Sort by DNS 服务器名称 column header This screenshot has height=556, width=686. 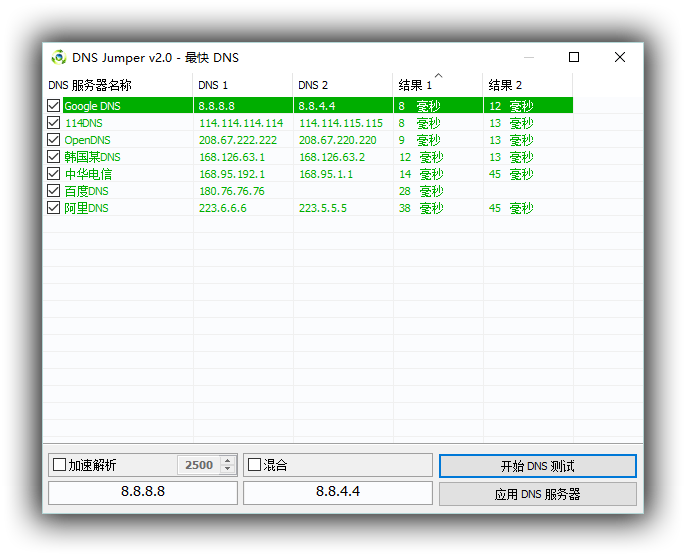tap(118, 85)
